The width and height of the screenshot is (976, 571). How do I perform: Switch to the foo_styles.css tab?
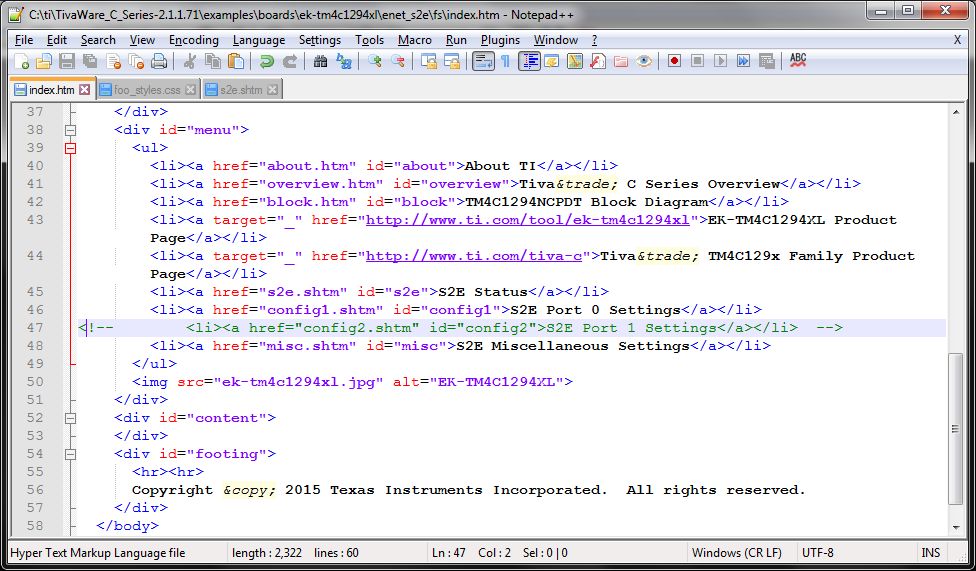[147, 90]
